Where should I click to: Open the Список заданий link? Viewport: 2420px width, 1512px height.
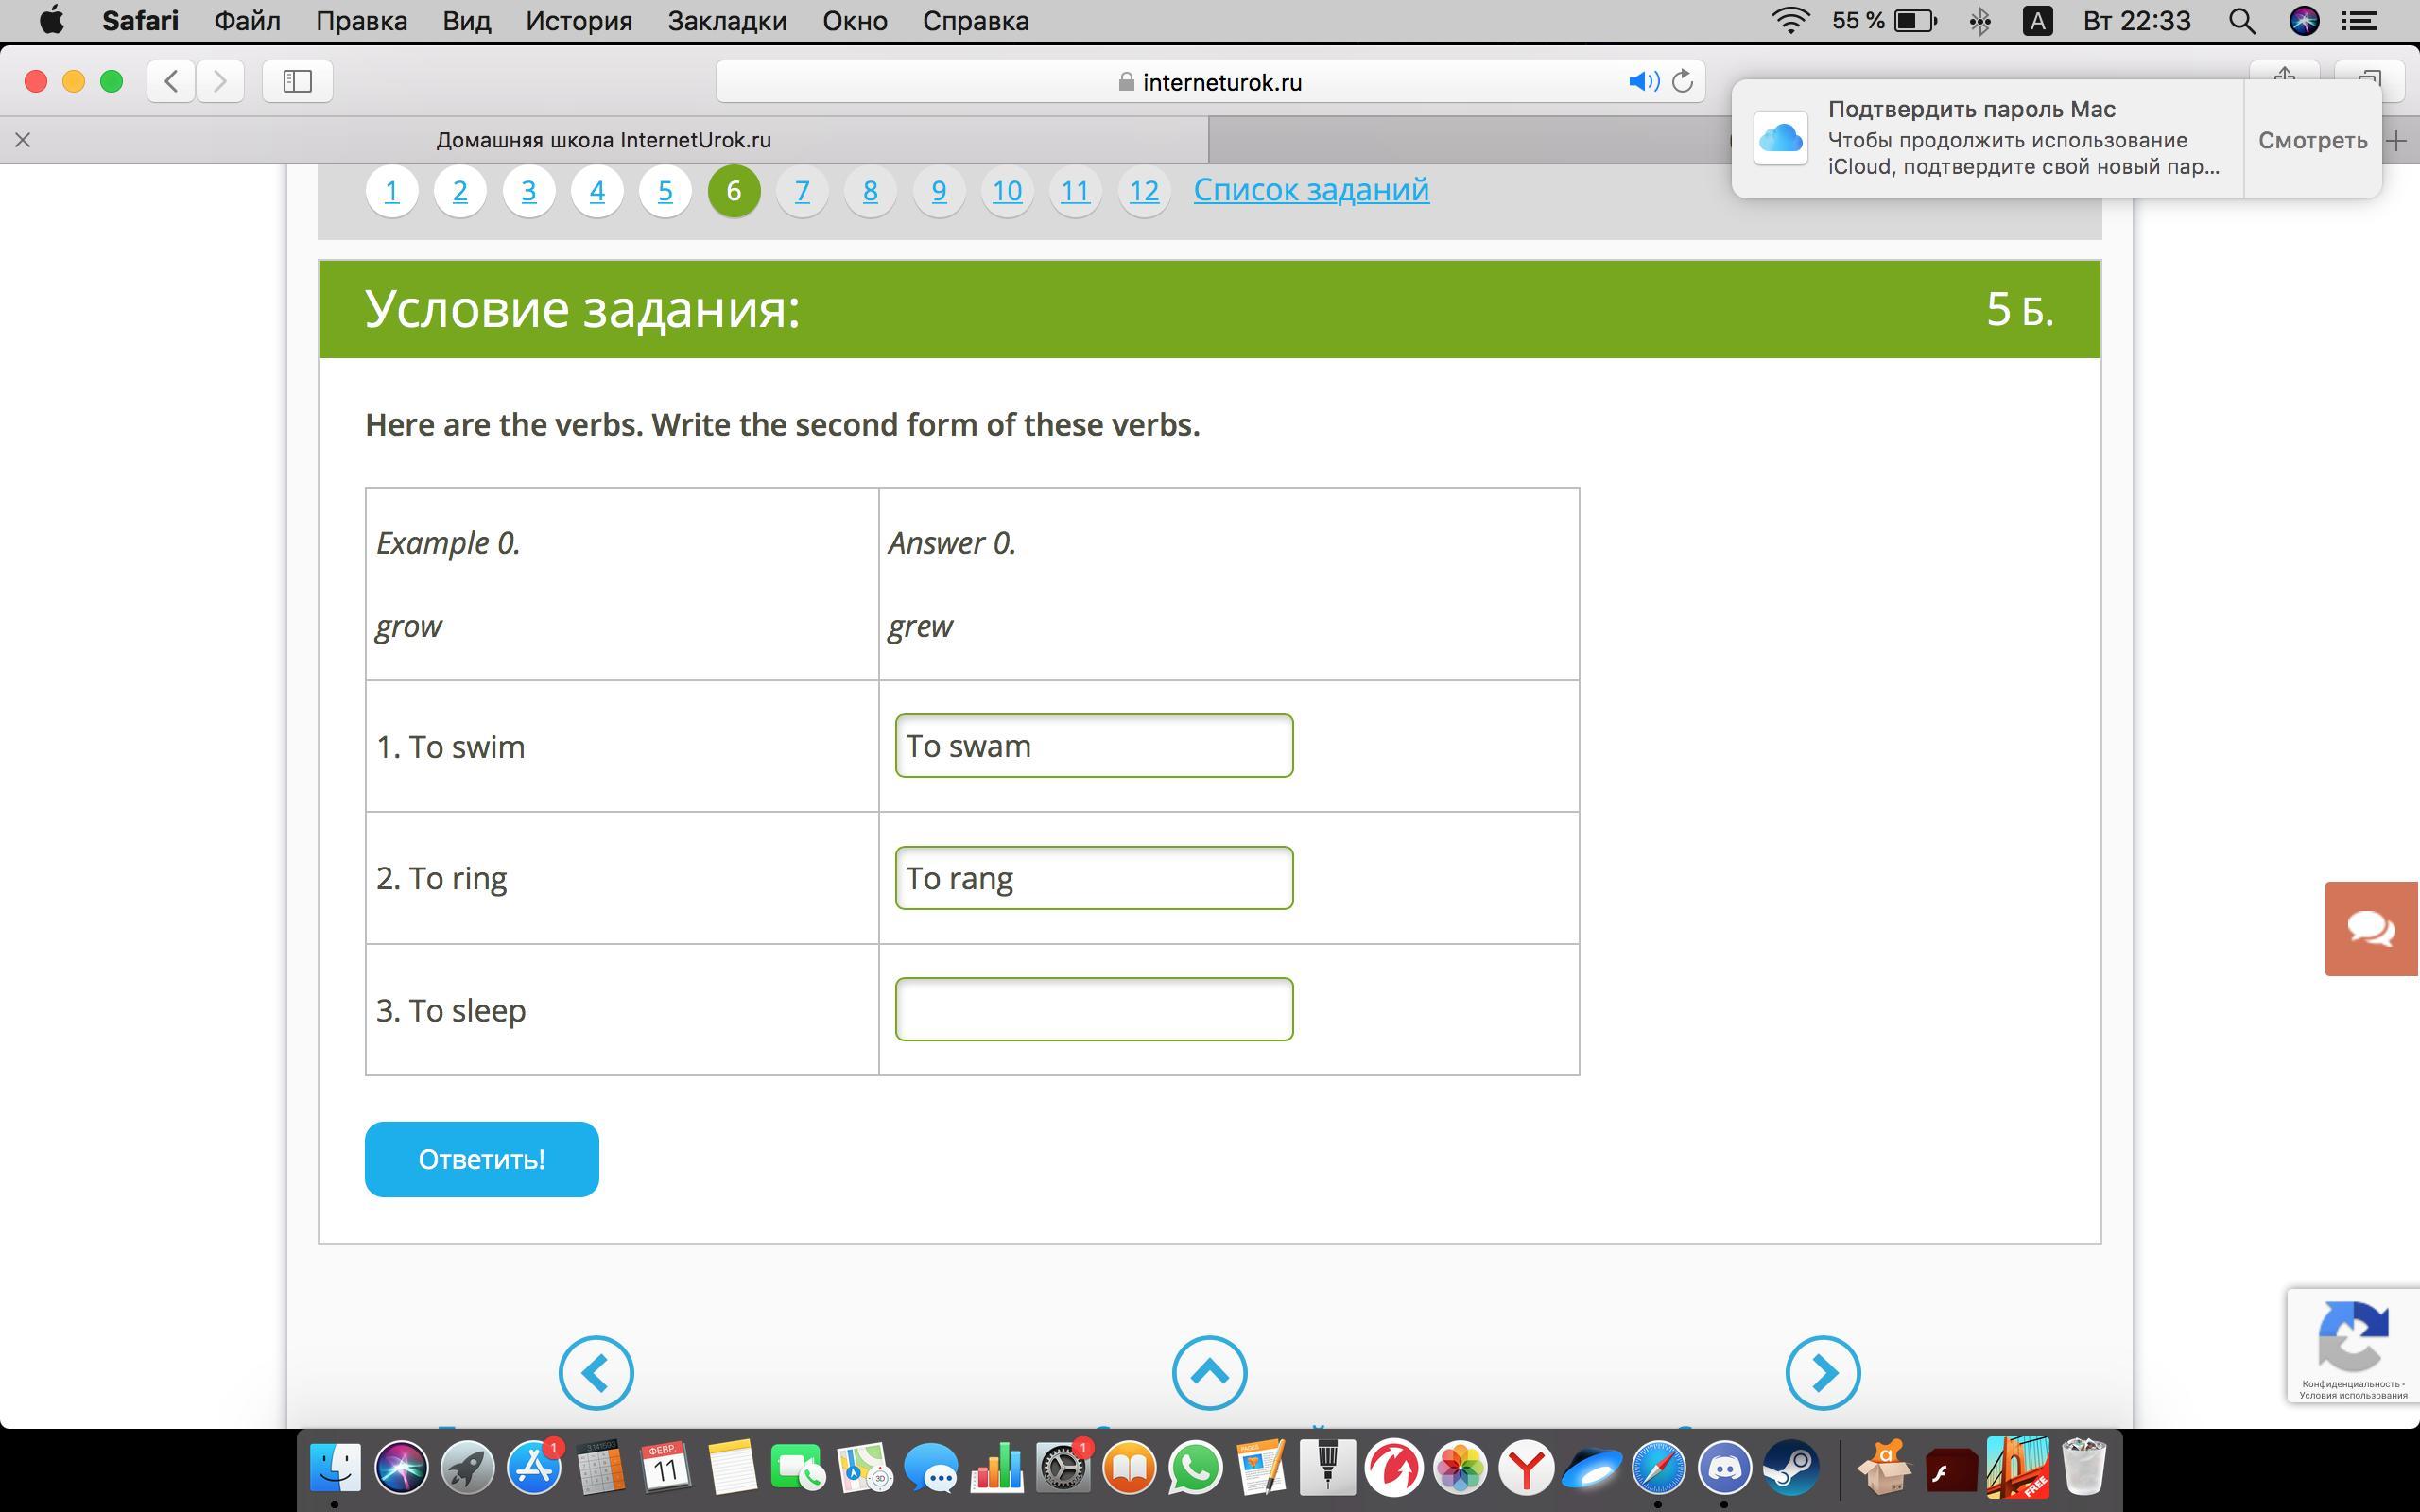[x=1310, y=189]
